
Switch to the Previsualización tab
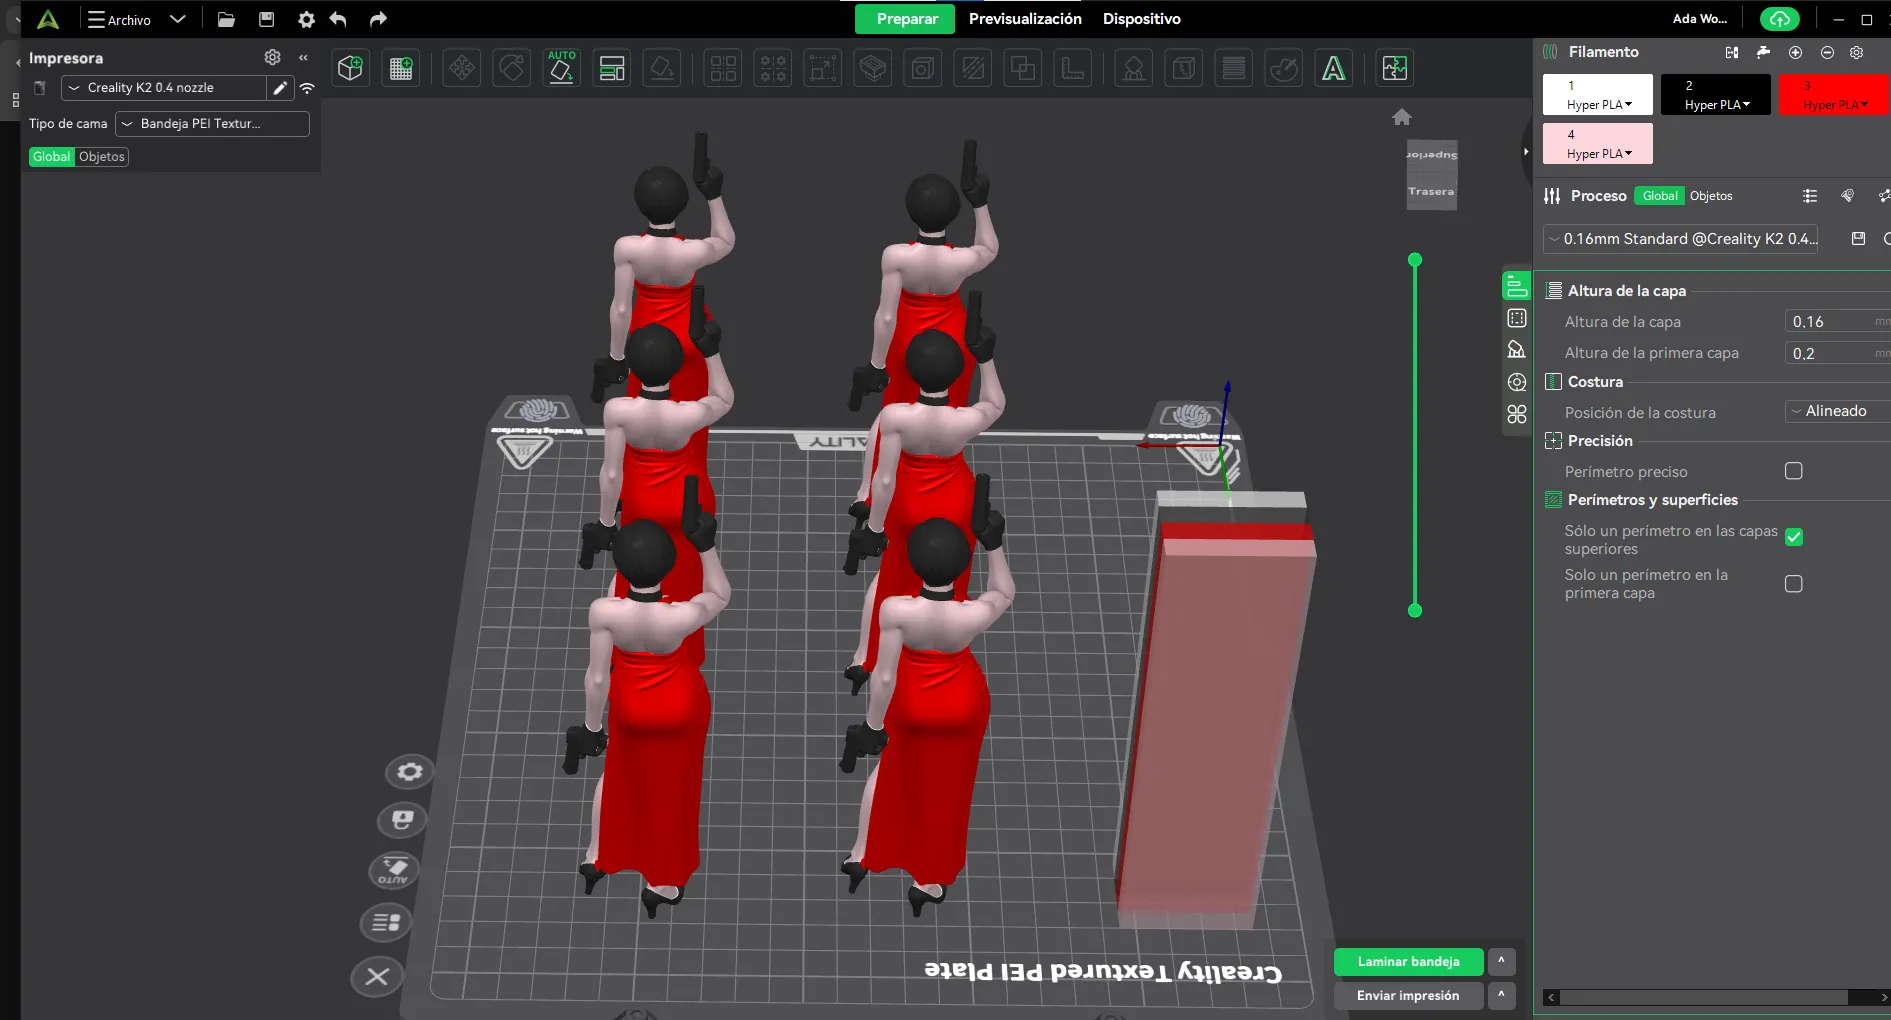click(1025, 19)
